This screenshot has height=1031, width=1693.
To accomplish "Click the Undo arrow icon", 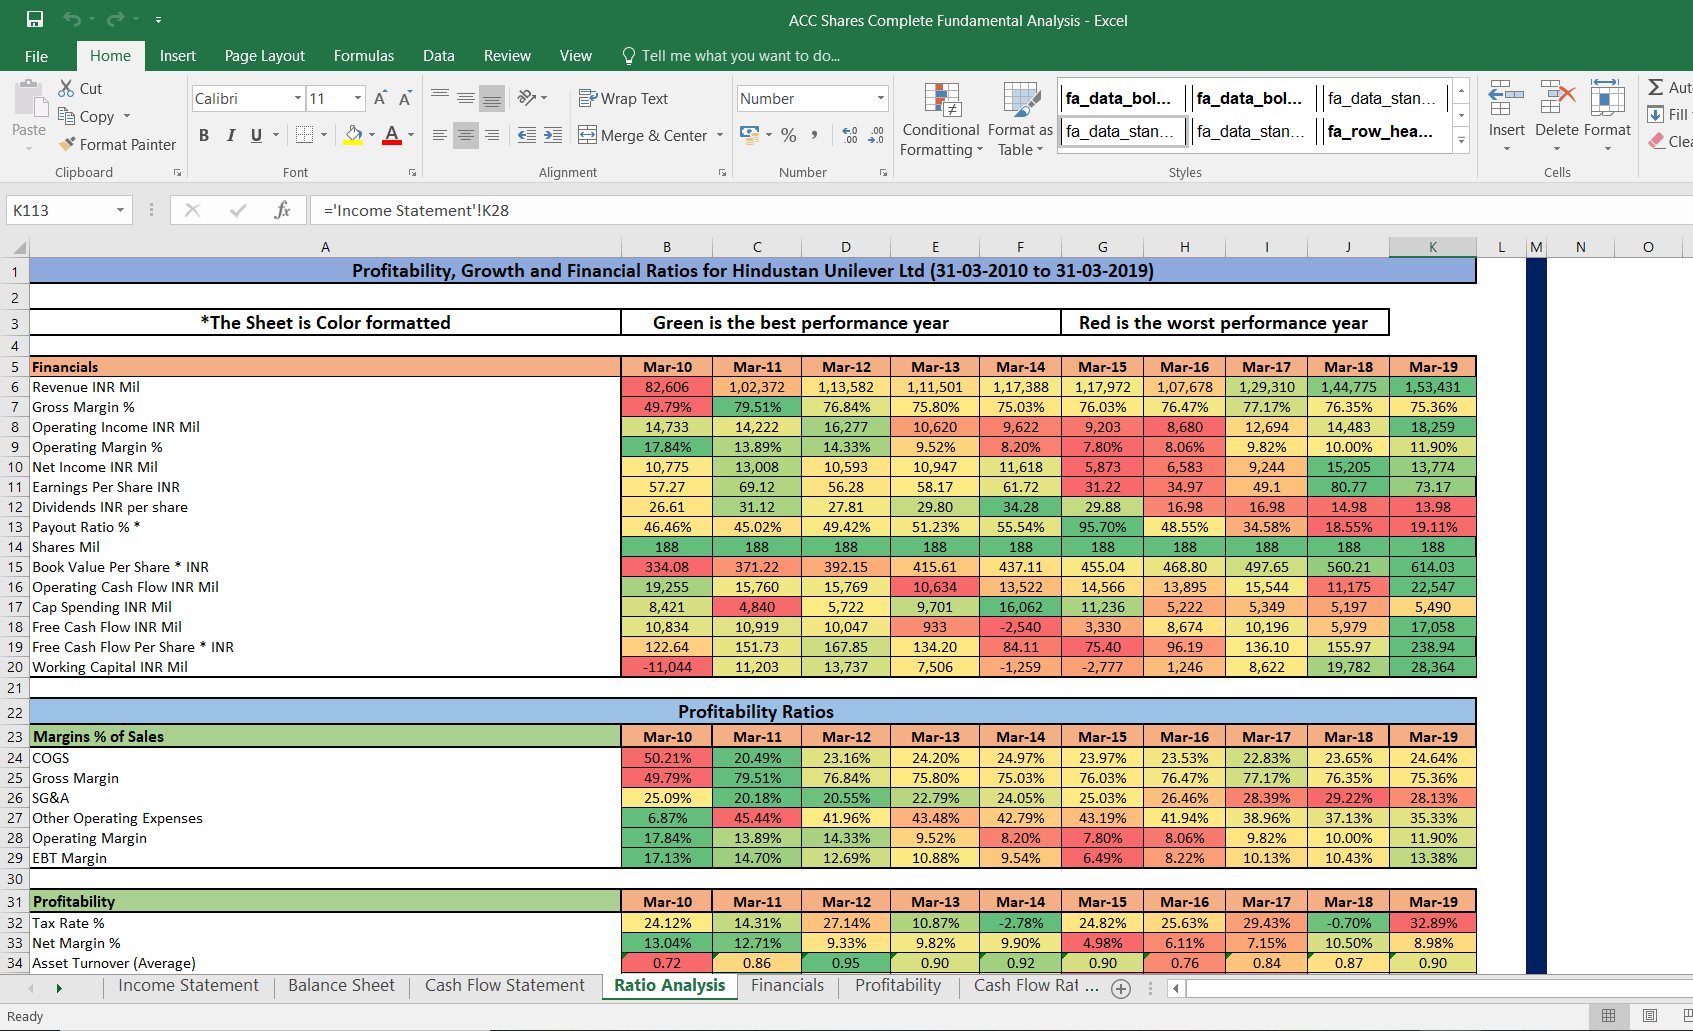I will pyautogui.click(x=71, y=19).
